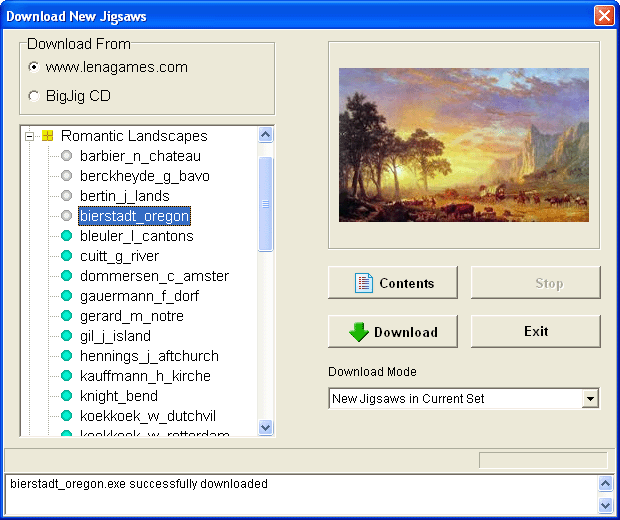Click the teal status dot beside cuitt_g_river

point(66,256)
